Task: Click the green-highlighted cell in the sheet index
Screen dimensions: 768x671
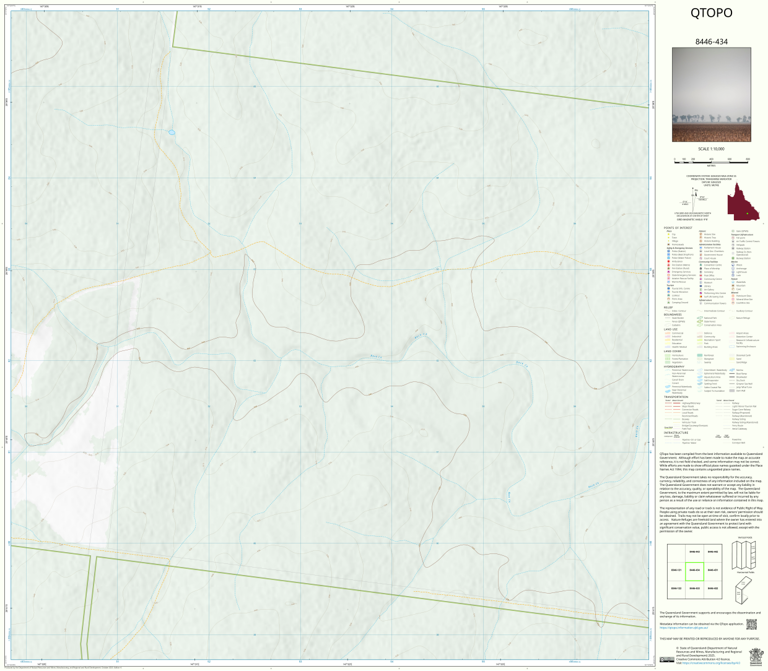Action: coord(695,571)
